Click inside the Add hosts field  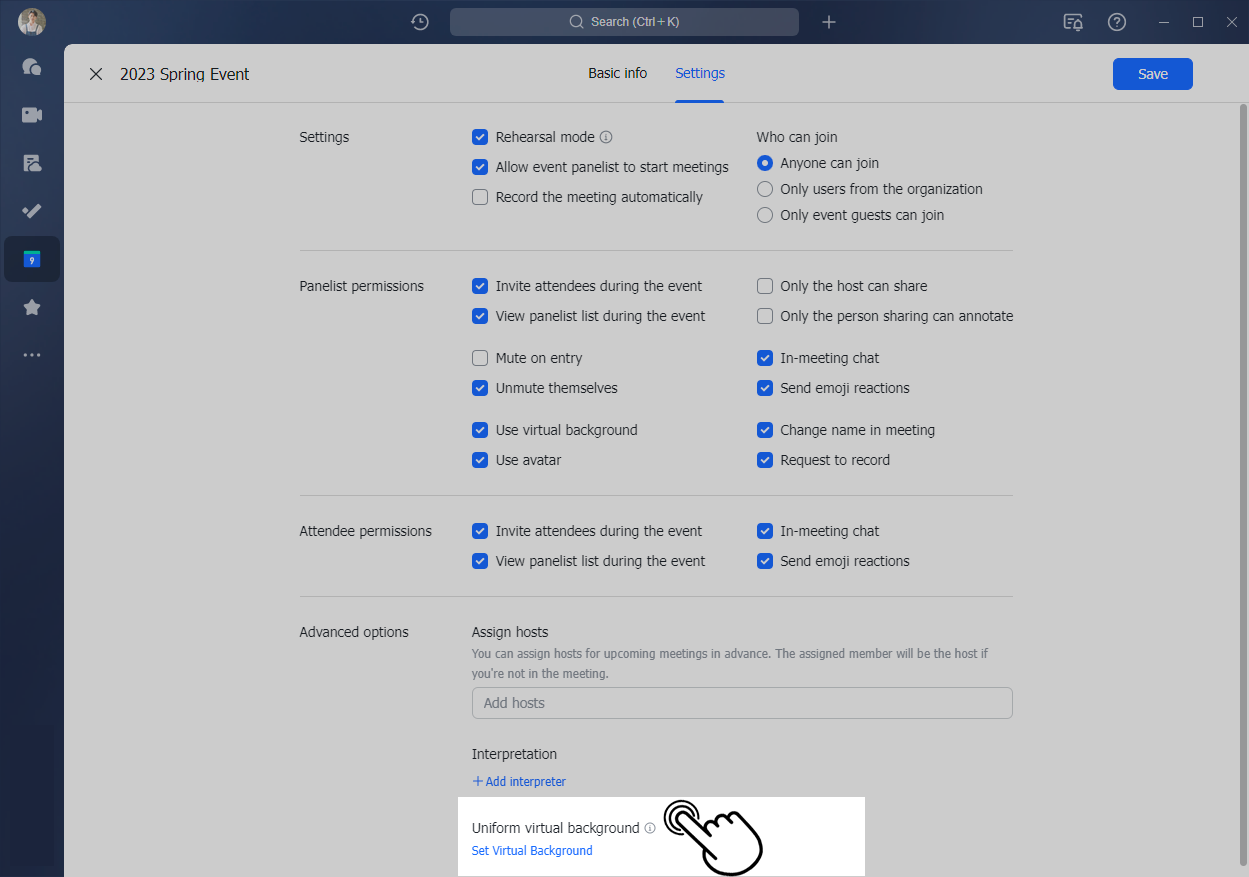point(742,703)
